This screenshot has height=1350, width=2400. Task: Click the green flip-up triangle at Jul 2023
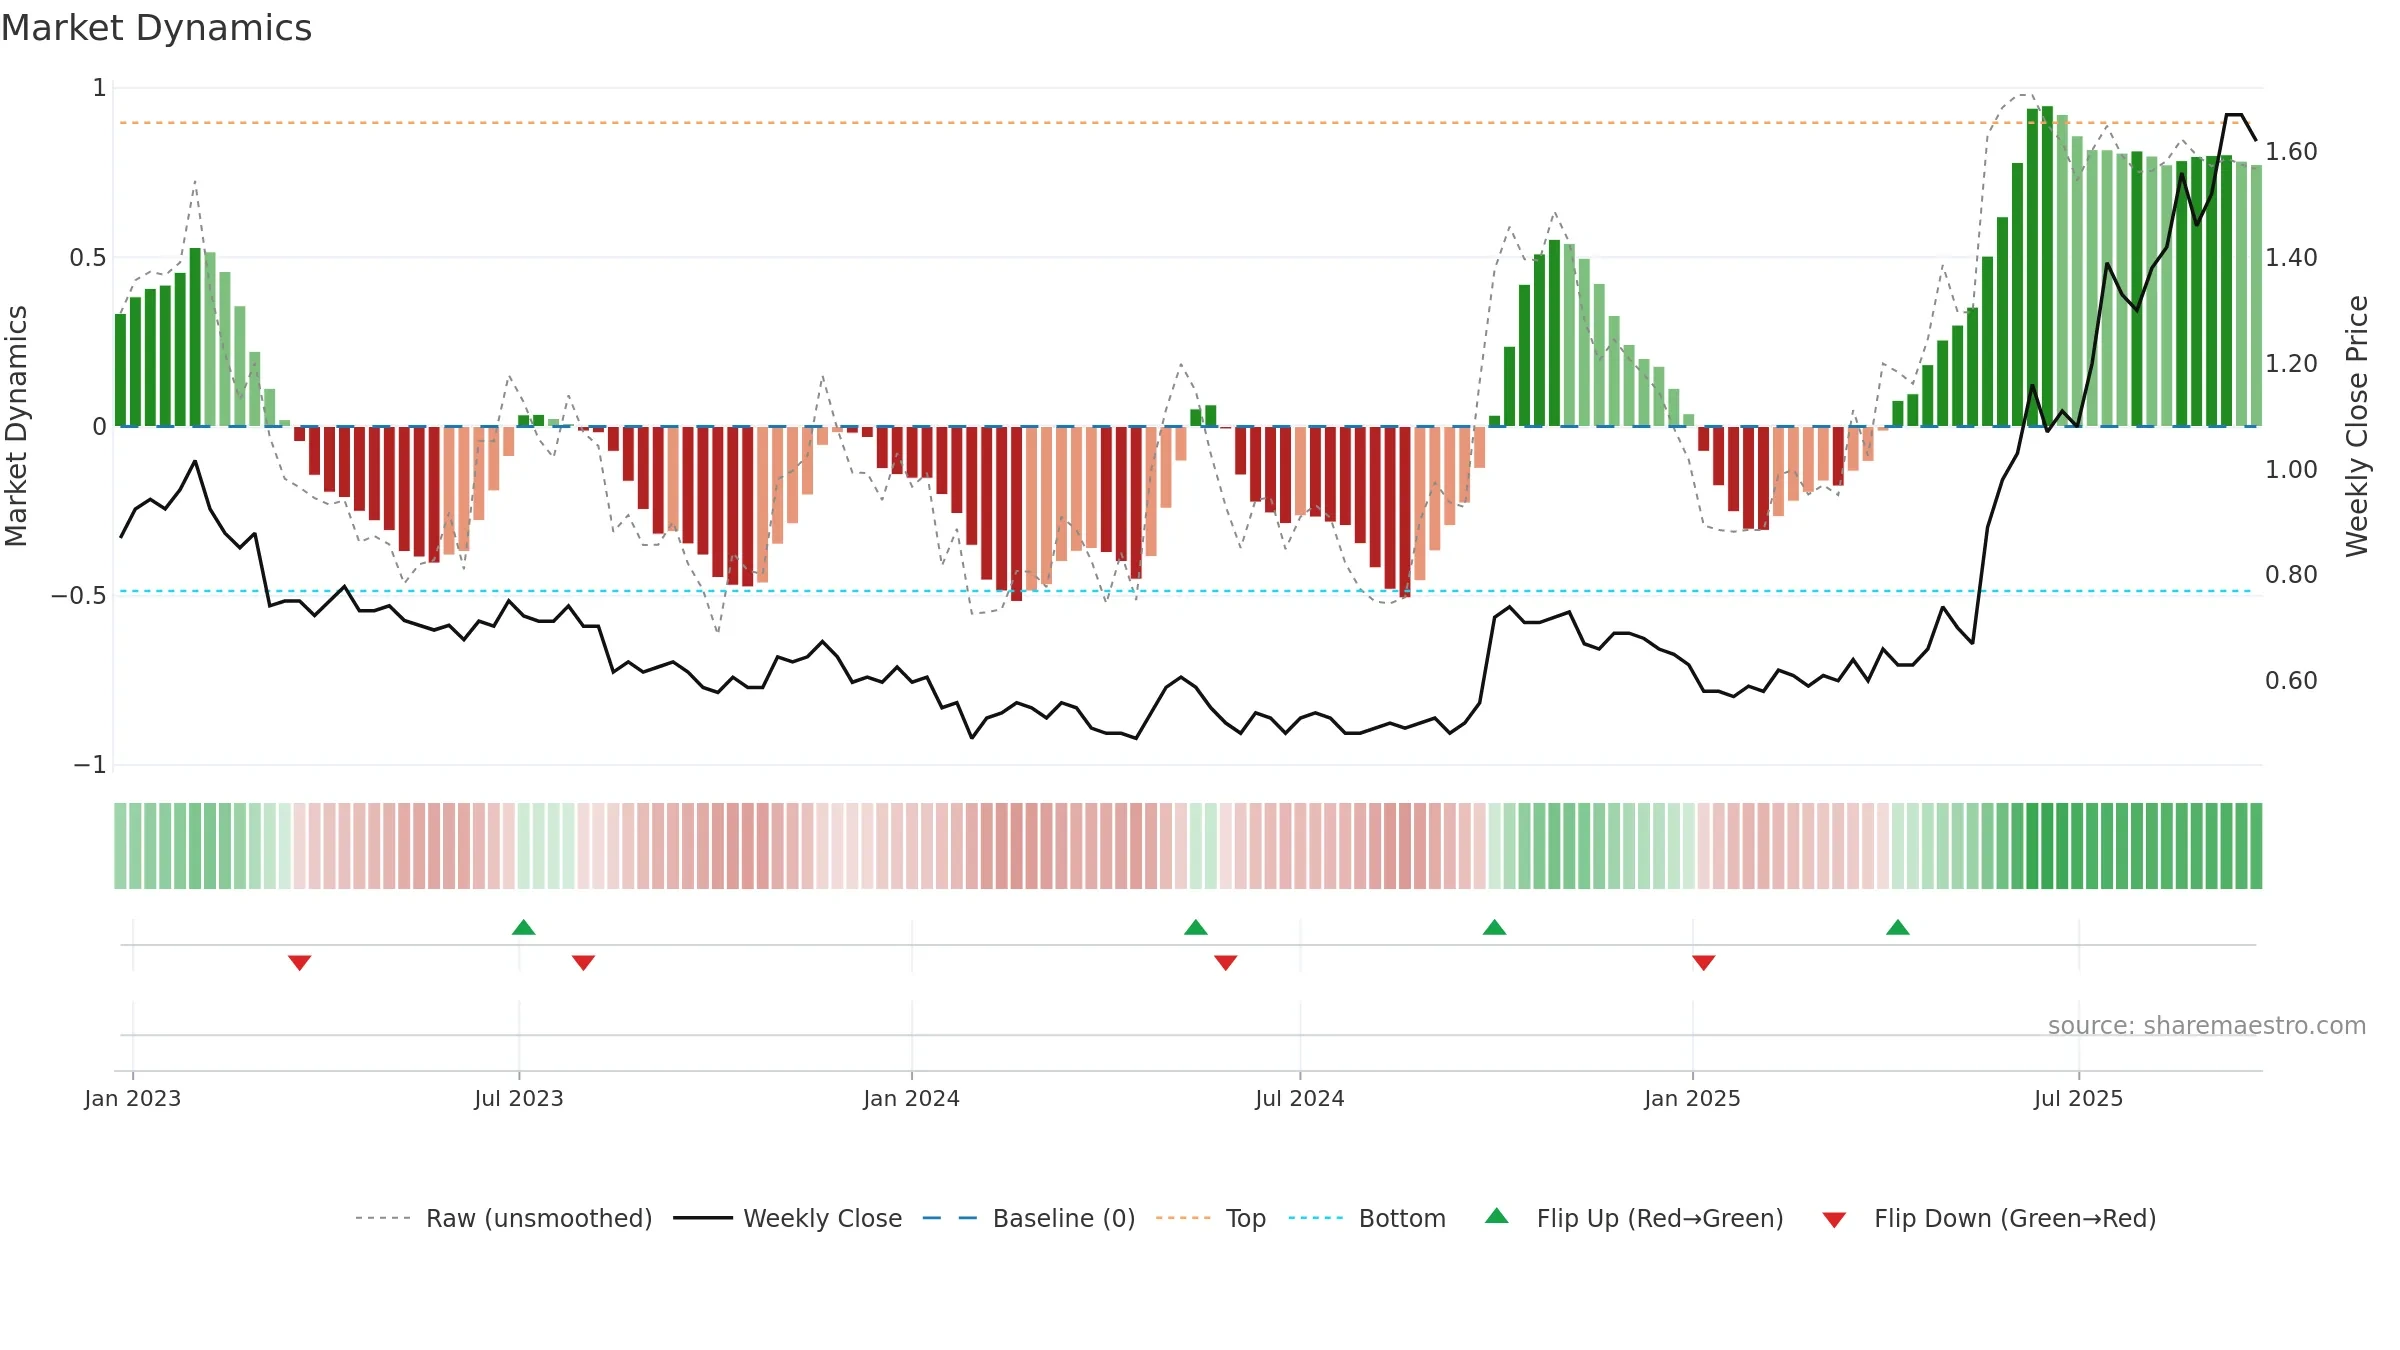[523, 927]
